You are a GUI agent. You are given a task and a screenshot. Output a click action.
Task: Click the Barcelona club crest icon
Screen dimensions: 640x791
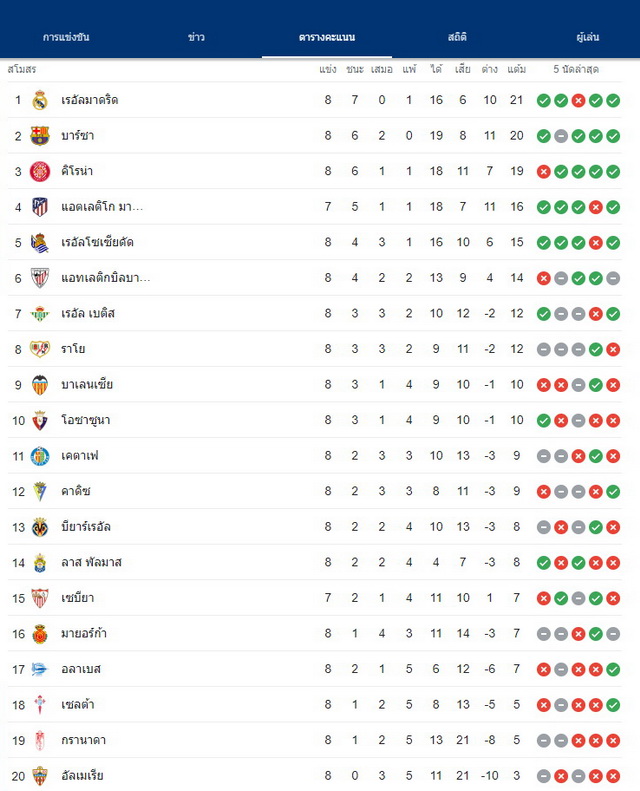[40, 136]
